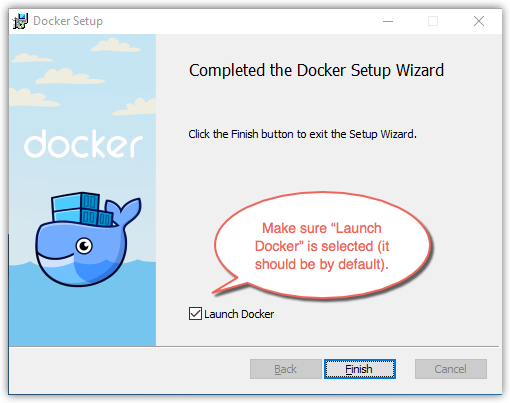Click the topmost cloud in the banner

[x=115, y=45]
